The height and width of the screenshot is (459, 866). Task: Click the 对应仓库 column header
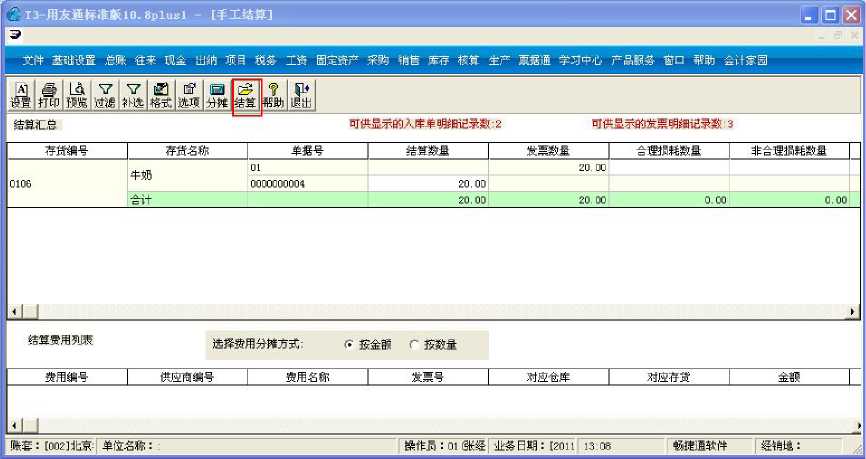click(x=548, y=377)
